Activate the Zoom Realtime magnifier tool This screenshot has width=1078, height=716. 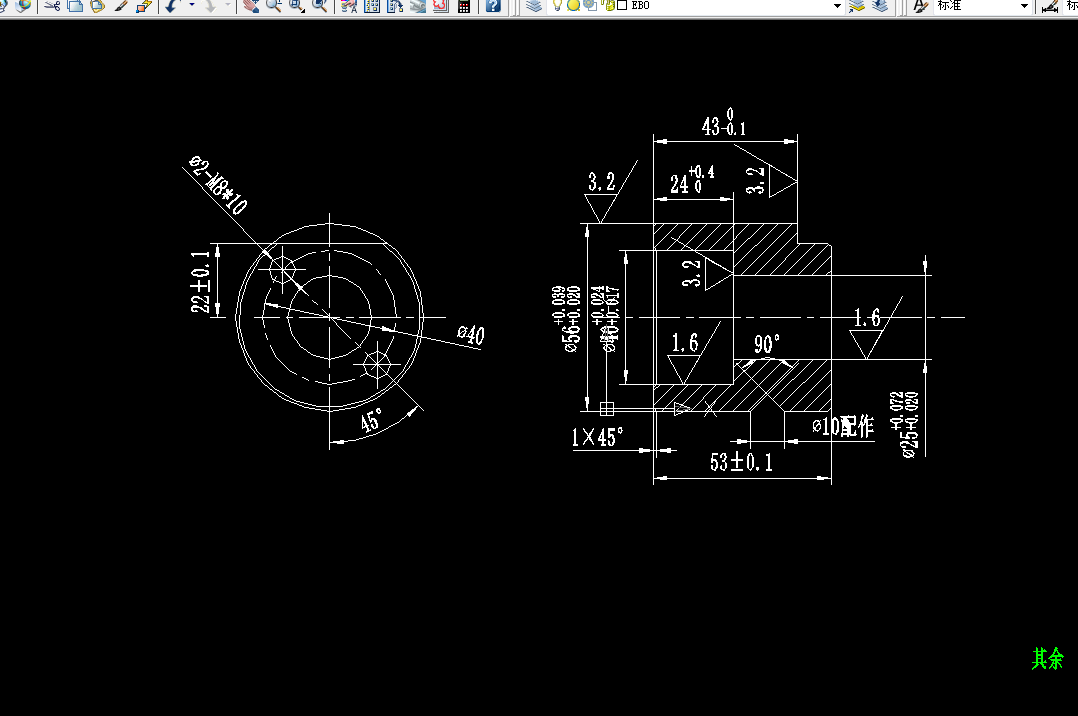point(271,7)
